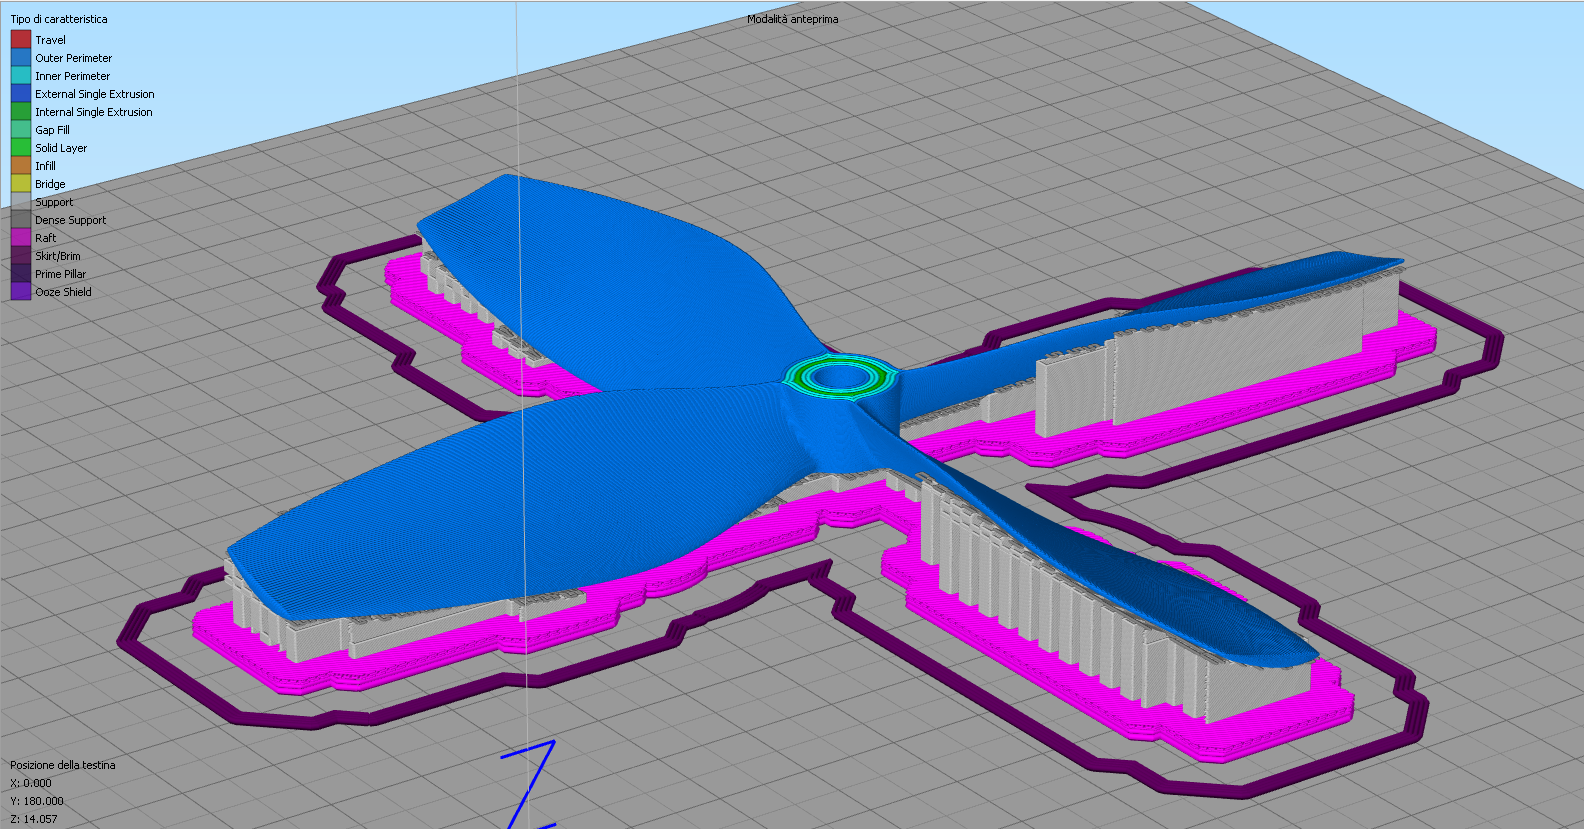Select the 'Solid Layer' legend label
This screenshot has height=829, width=1584.
61,148
